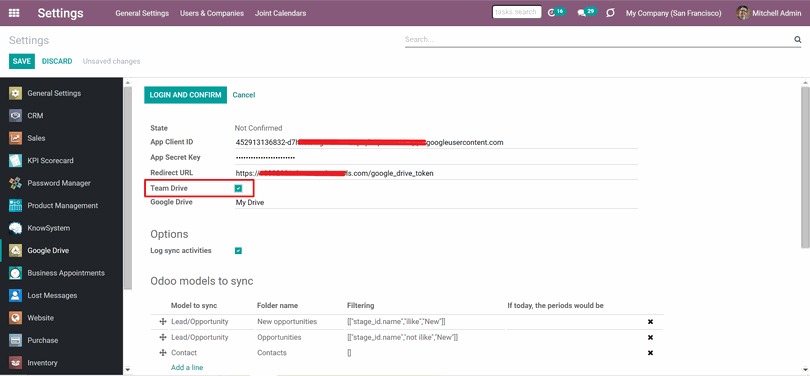Click the DISCARD button
The height and width of the screenshot is (376, 810).
click(x=57, y=61)
